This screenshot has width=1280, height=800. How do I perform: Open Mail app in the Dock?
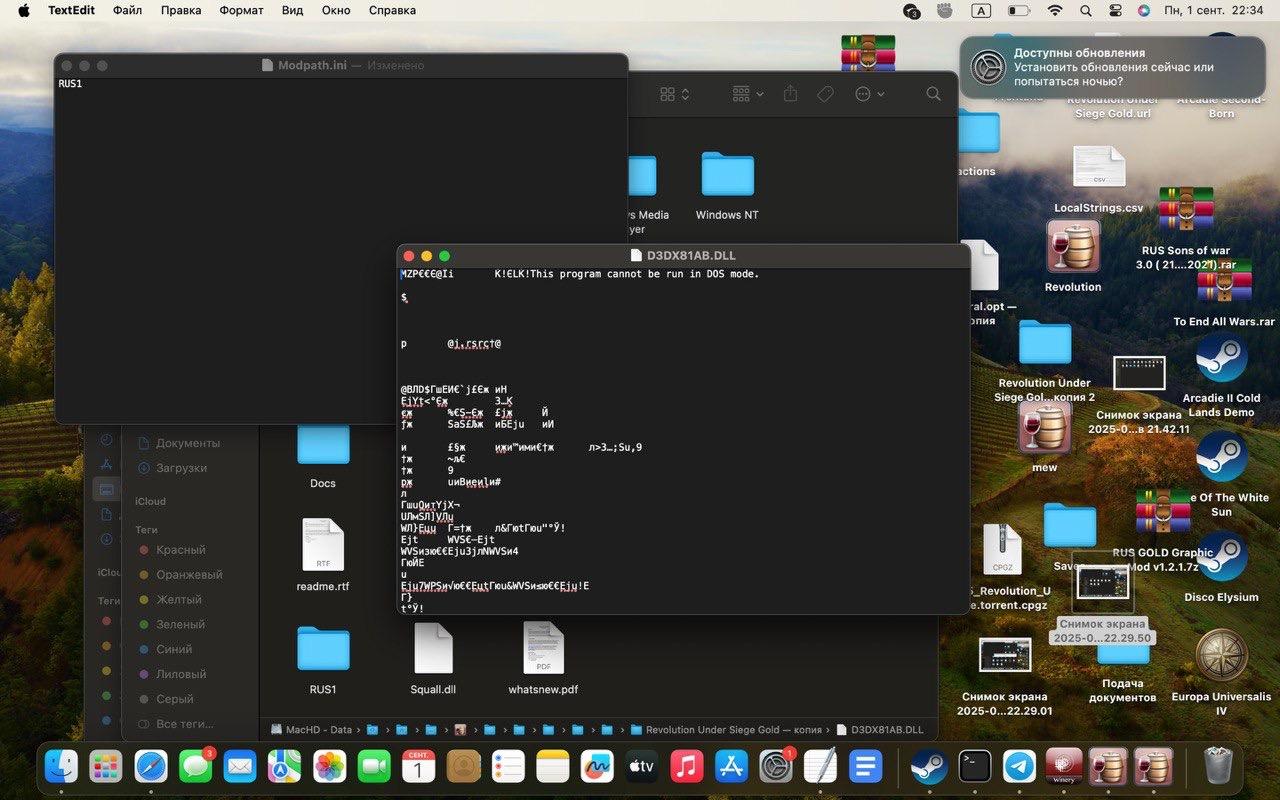click(240, 767)
